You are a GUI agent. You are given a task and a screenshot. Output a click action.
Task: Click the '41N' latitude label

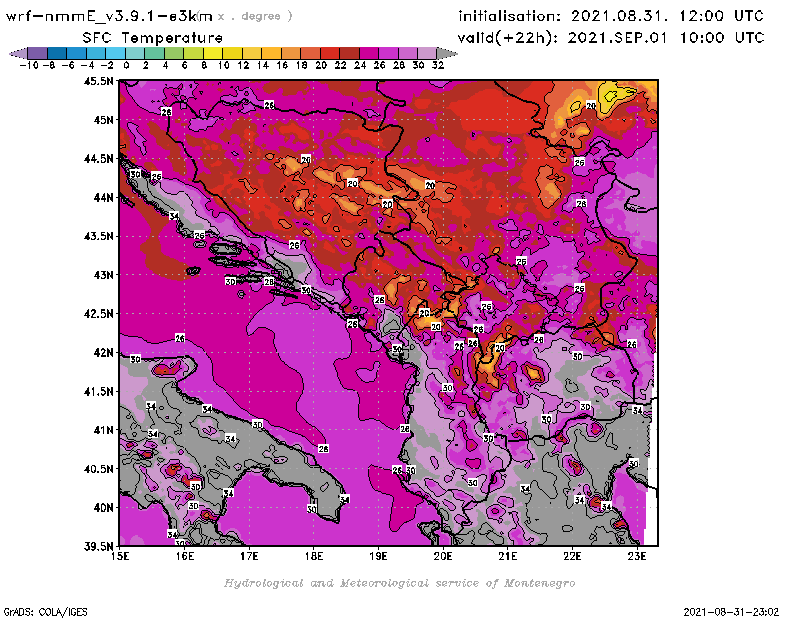pyautogui.click(x=104, y=430)
